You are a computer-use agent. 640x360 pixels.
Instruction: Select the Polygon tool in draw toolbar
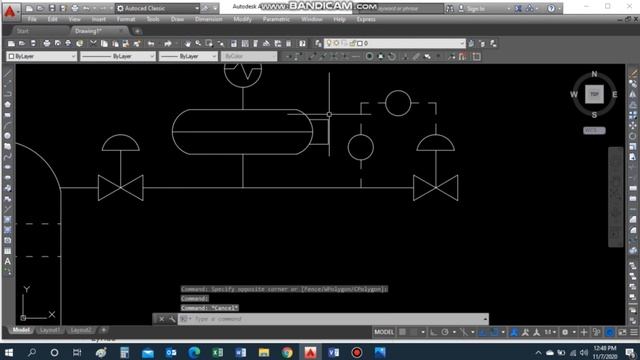coord(8,104)
